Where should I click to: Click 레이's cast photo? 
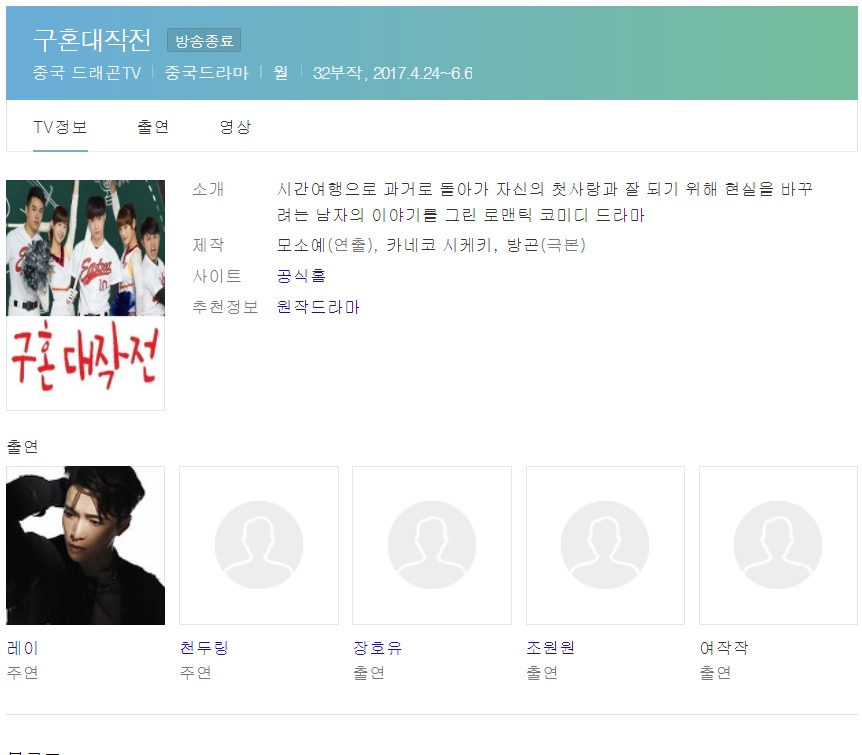[85, 545]
